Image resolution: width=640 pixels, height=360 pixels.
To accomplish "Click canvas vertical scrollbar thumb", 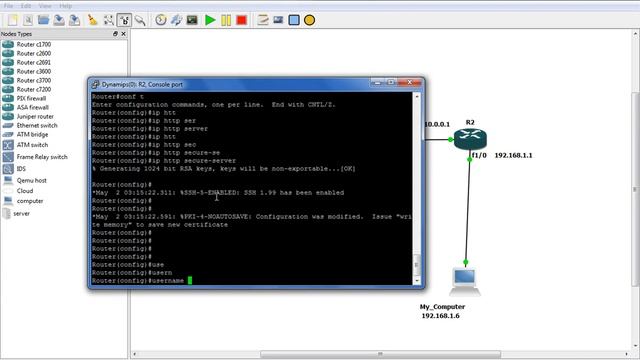I will [635, 189].
